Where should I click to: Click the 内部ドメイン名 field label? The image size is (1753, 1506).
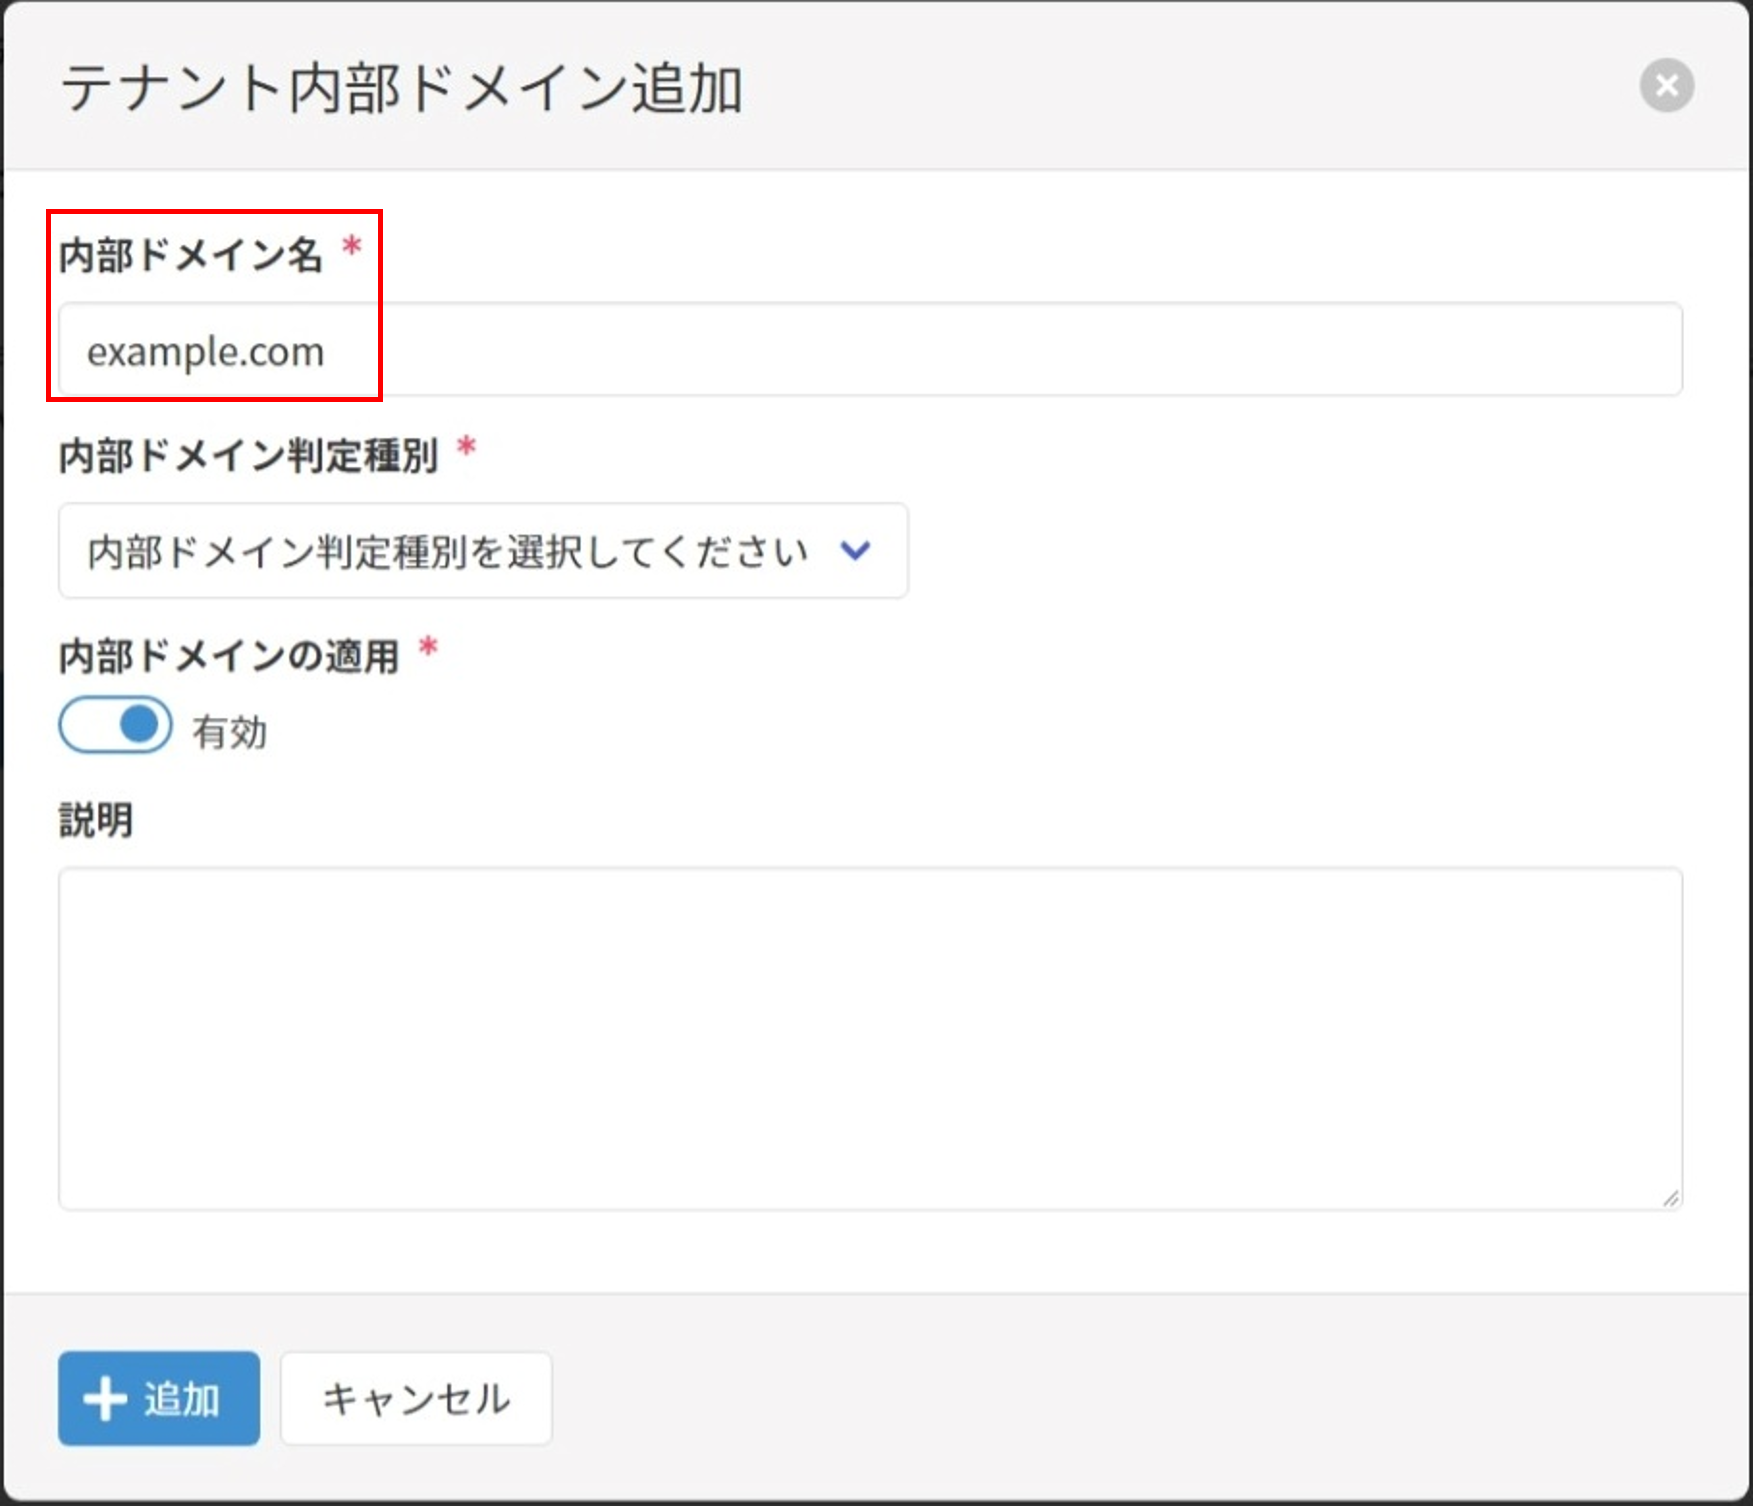[190, 255]
